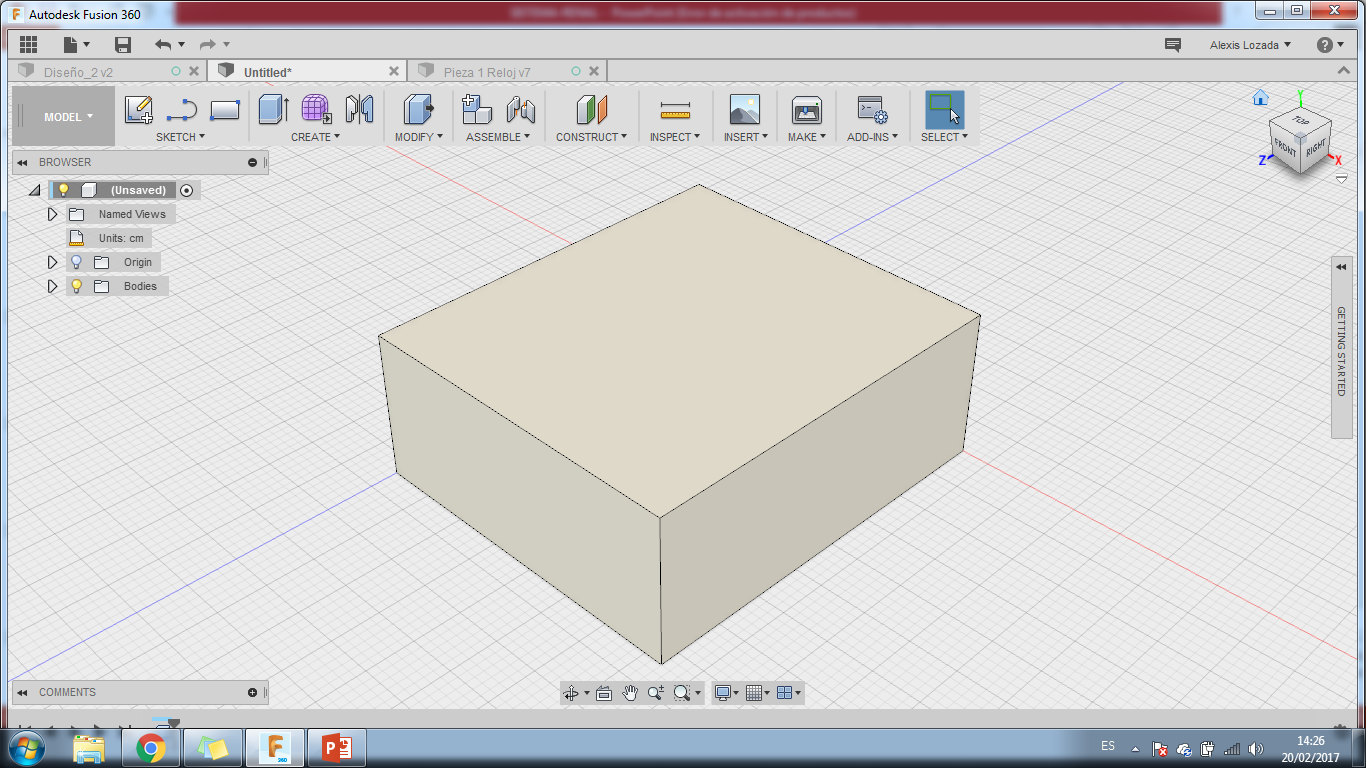Collapse the BROWSER panel with double arrows
1366x768 pixels.
(22, 162)
